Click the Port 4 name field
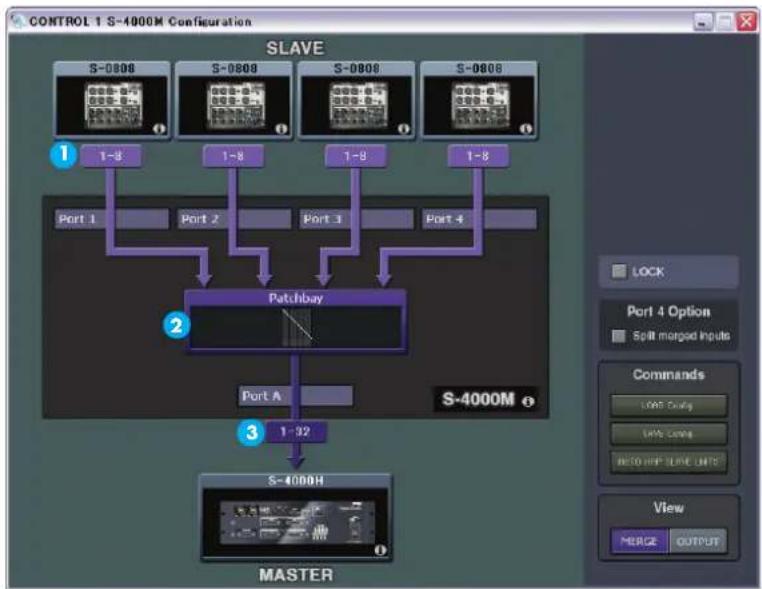Screen dimensions: 762x589 click(x=479, y=219)
